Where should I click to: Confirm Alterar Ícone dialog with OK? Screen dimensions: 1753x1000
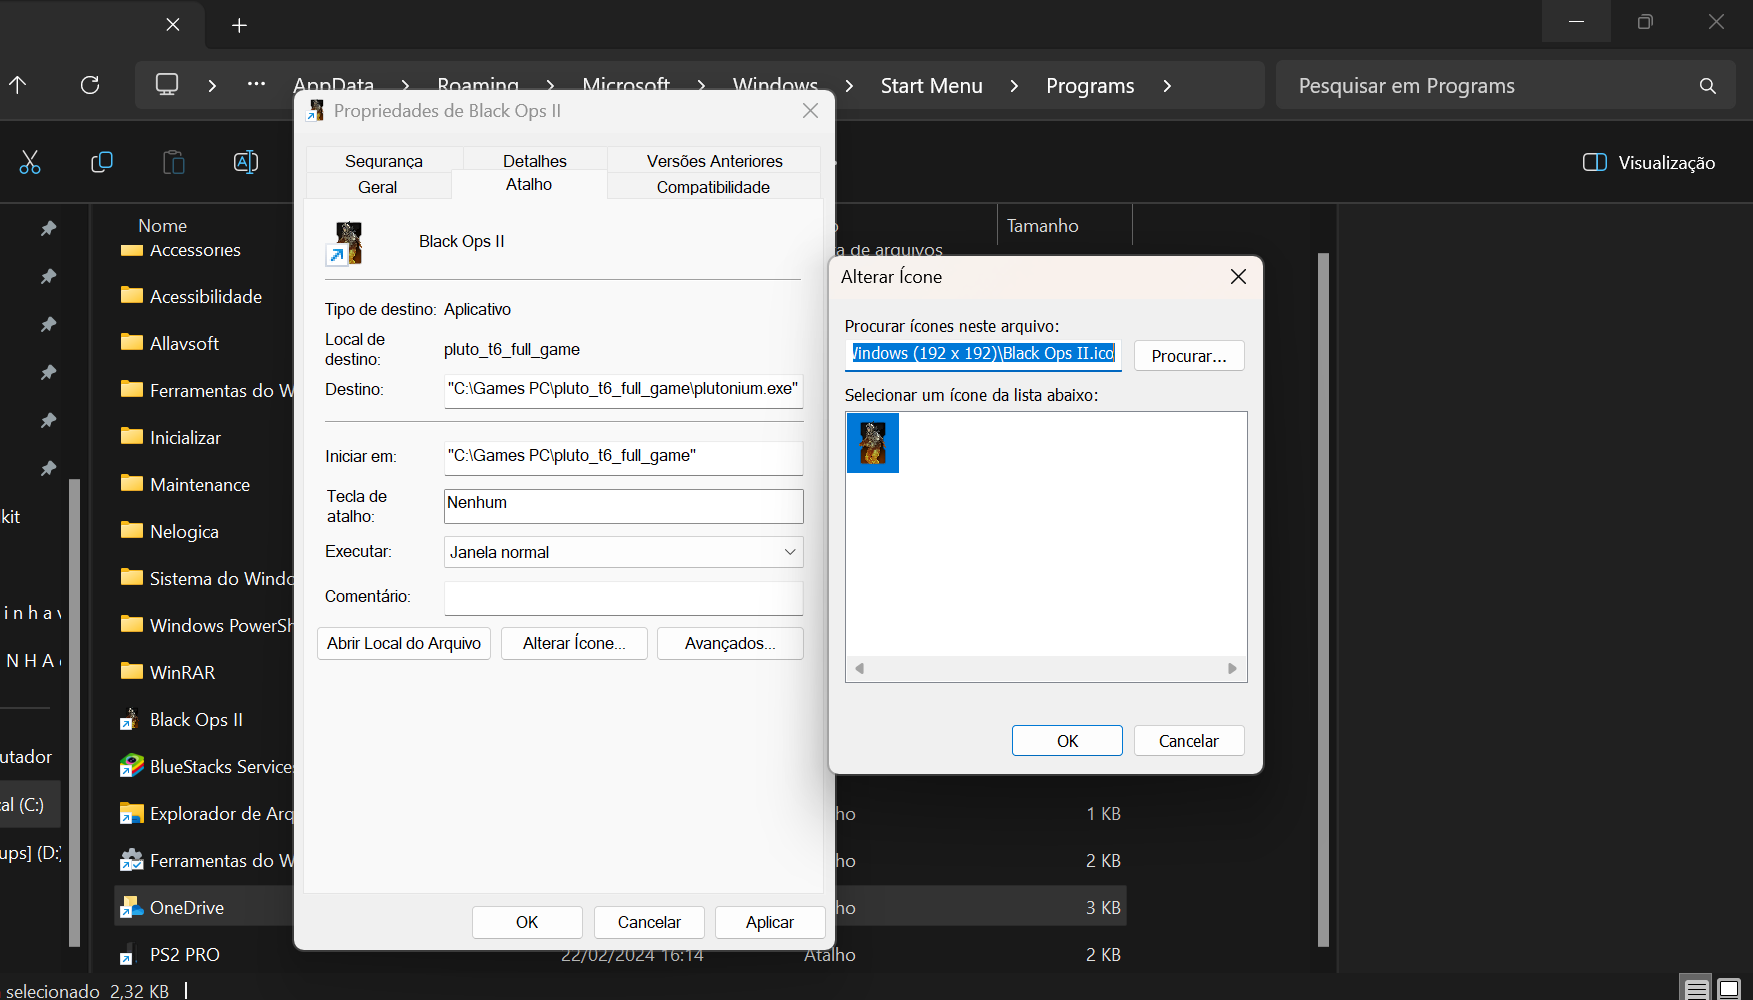pos(1067,741)
